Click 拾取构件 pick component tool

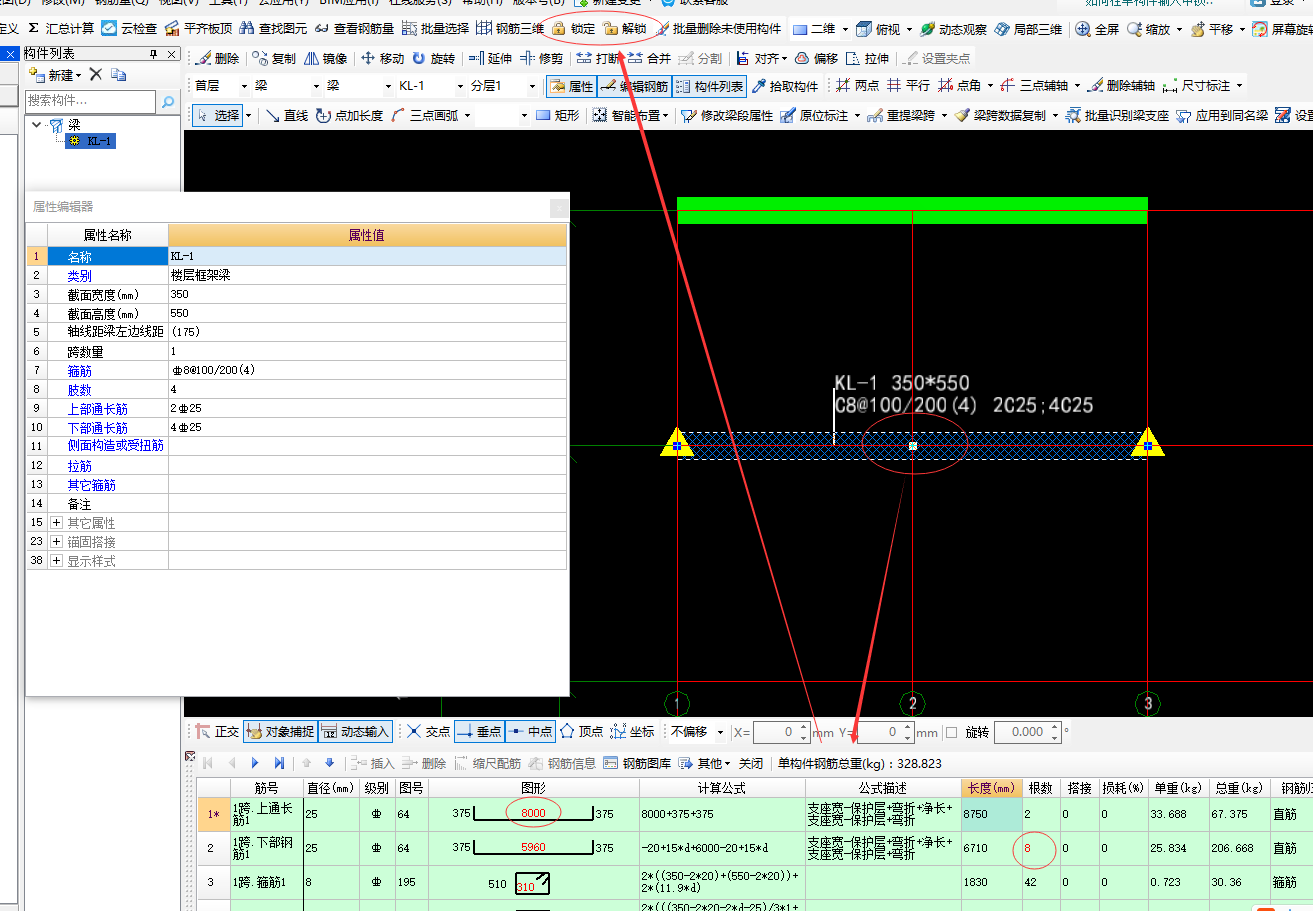785,87
